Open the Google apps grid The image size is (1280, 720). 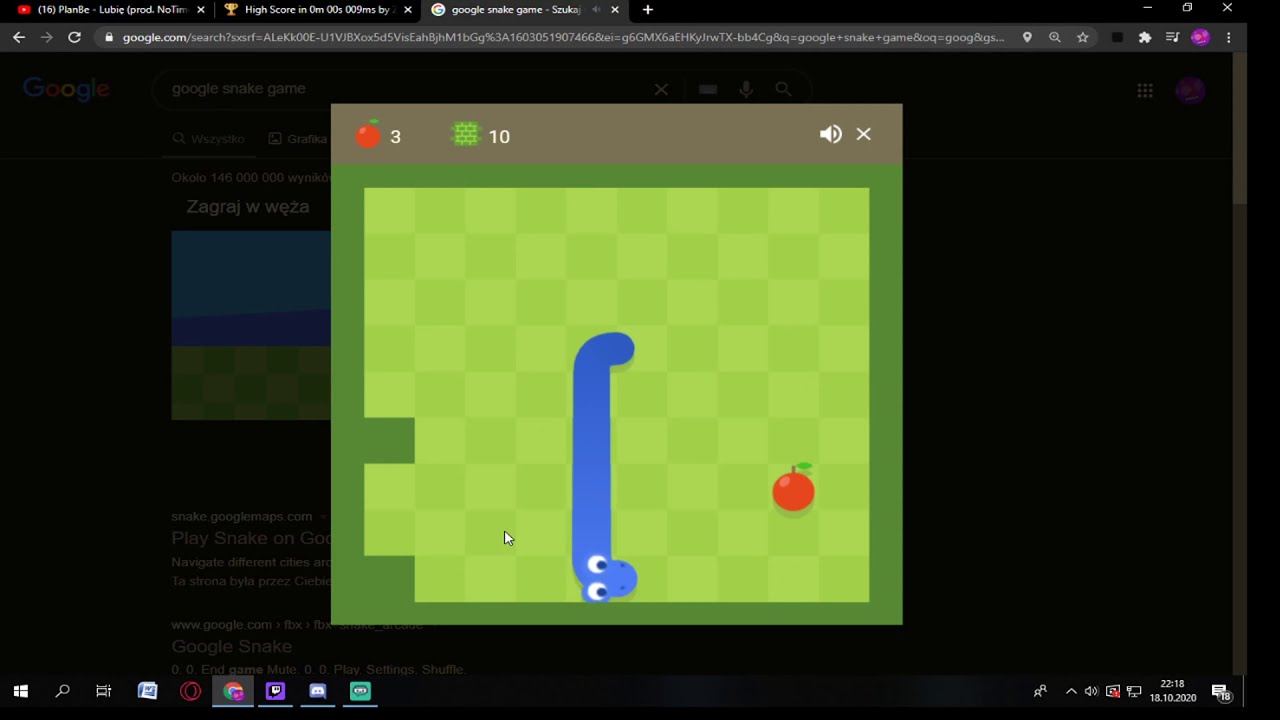pyautogui.click(x=1145, y=90)
